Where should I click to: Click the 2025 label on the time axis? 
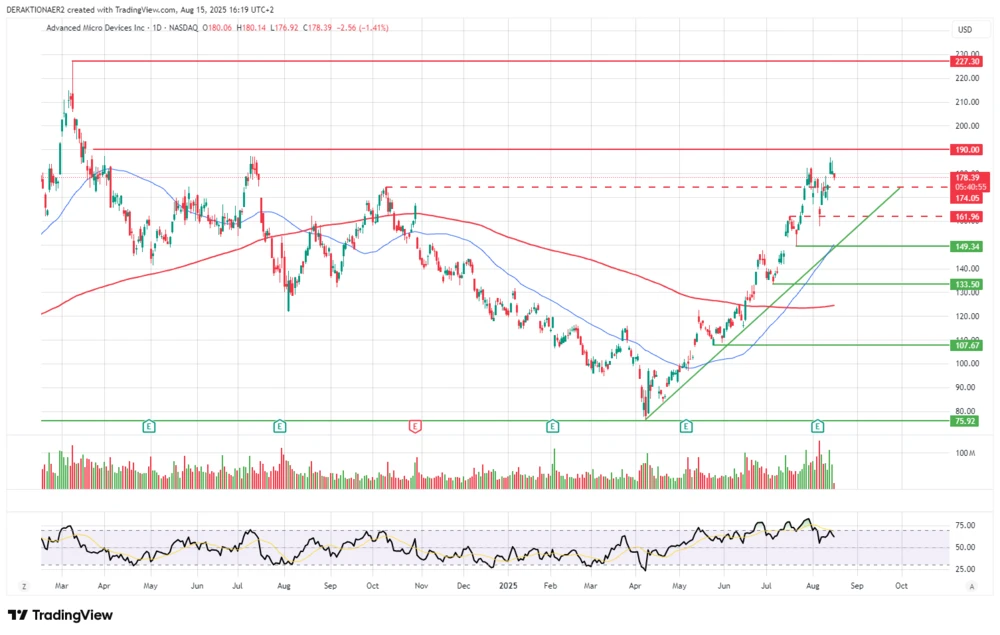pyautogui.click(x=507, y=586)
